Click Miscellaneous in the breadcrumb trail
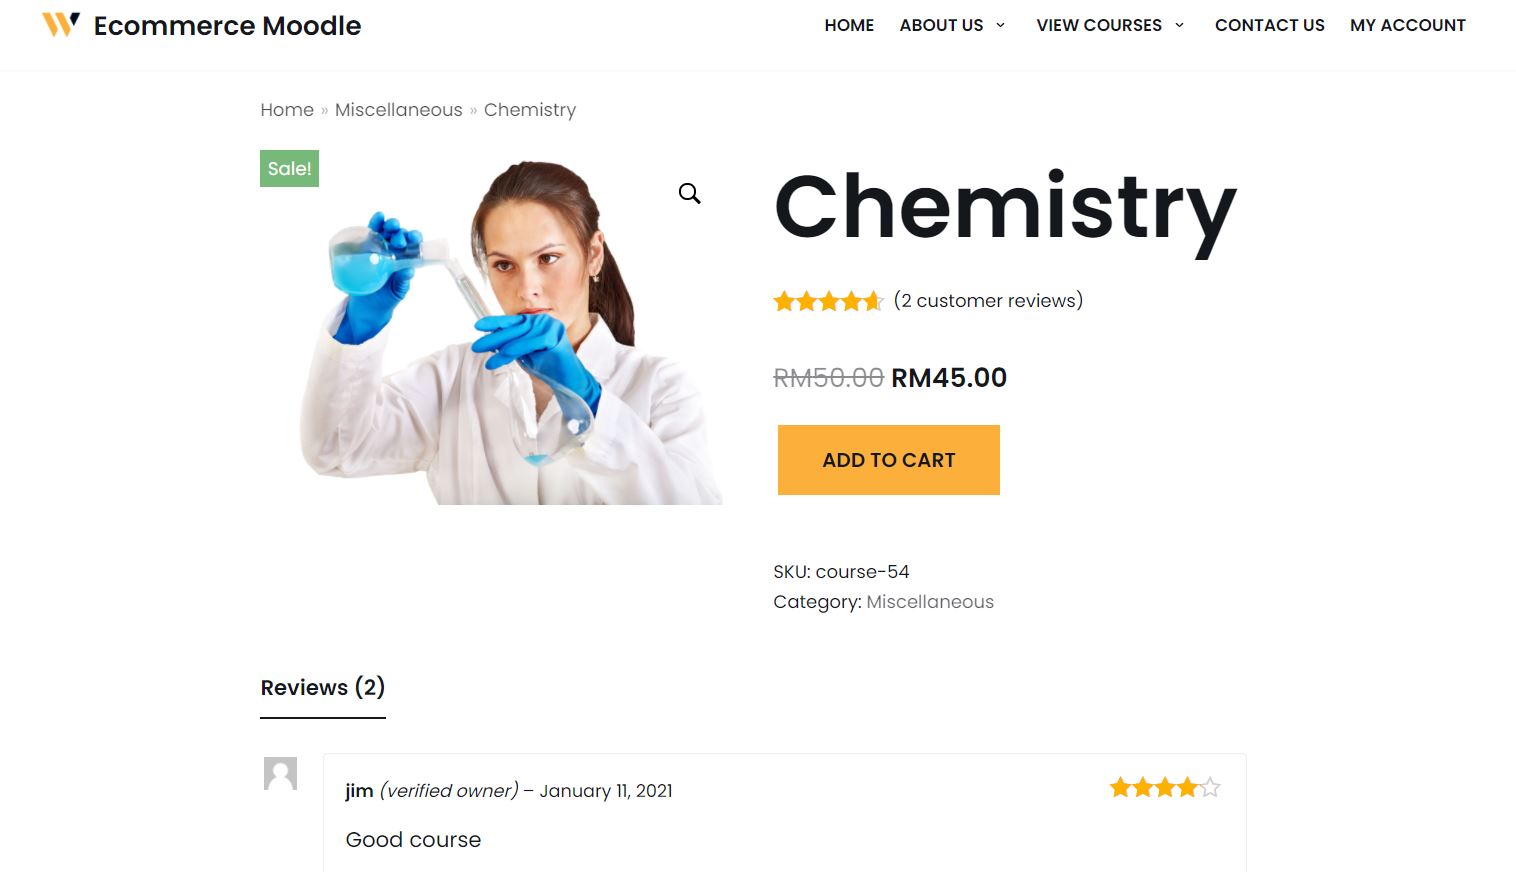1516x872 pixels. 398,110
